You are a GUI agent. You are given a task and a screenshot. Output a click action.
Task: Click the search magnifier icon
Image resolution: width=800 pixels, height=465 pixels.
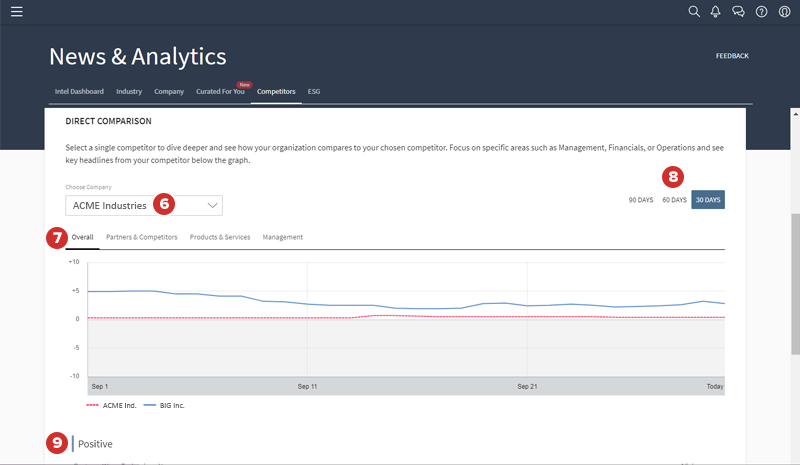tap(695, 12)
